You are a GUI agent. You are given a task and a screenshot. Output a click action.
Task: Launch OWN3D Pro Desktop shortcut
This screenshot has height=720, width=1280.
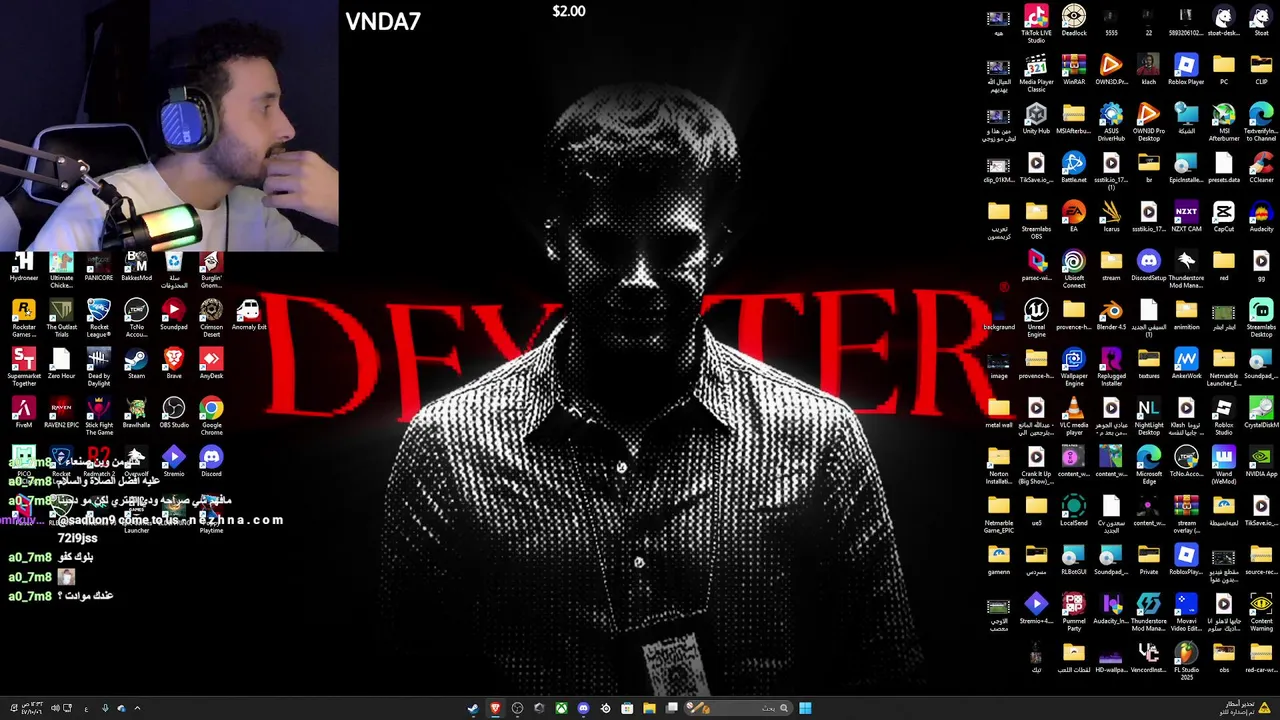(1149, 122)
